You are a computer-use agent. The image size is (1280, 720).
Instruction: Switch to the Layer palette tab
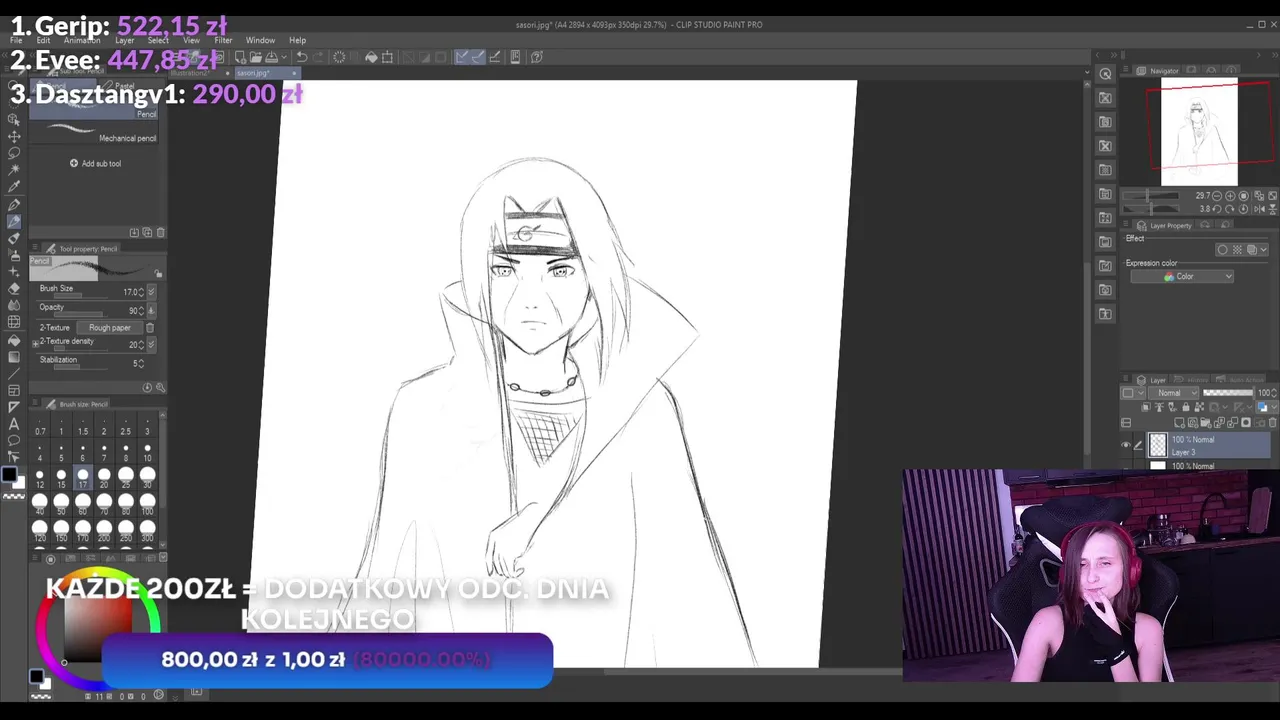1152,380
